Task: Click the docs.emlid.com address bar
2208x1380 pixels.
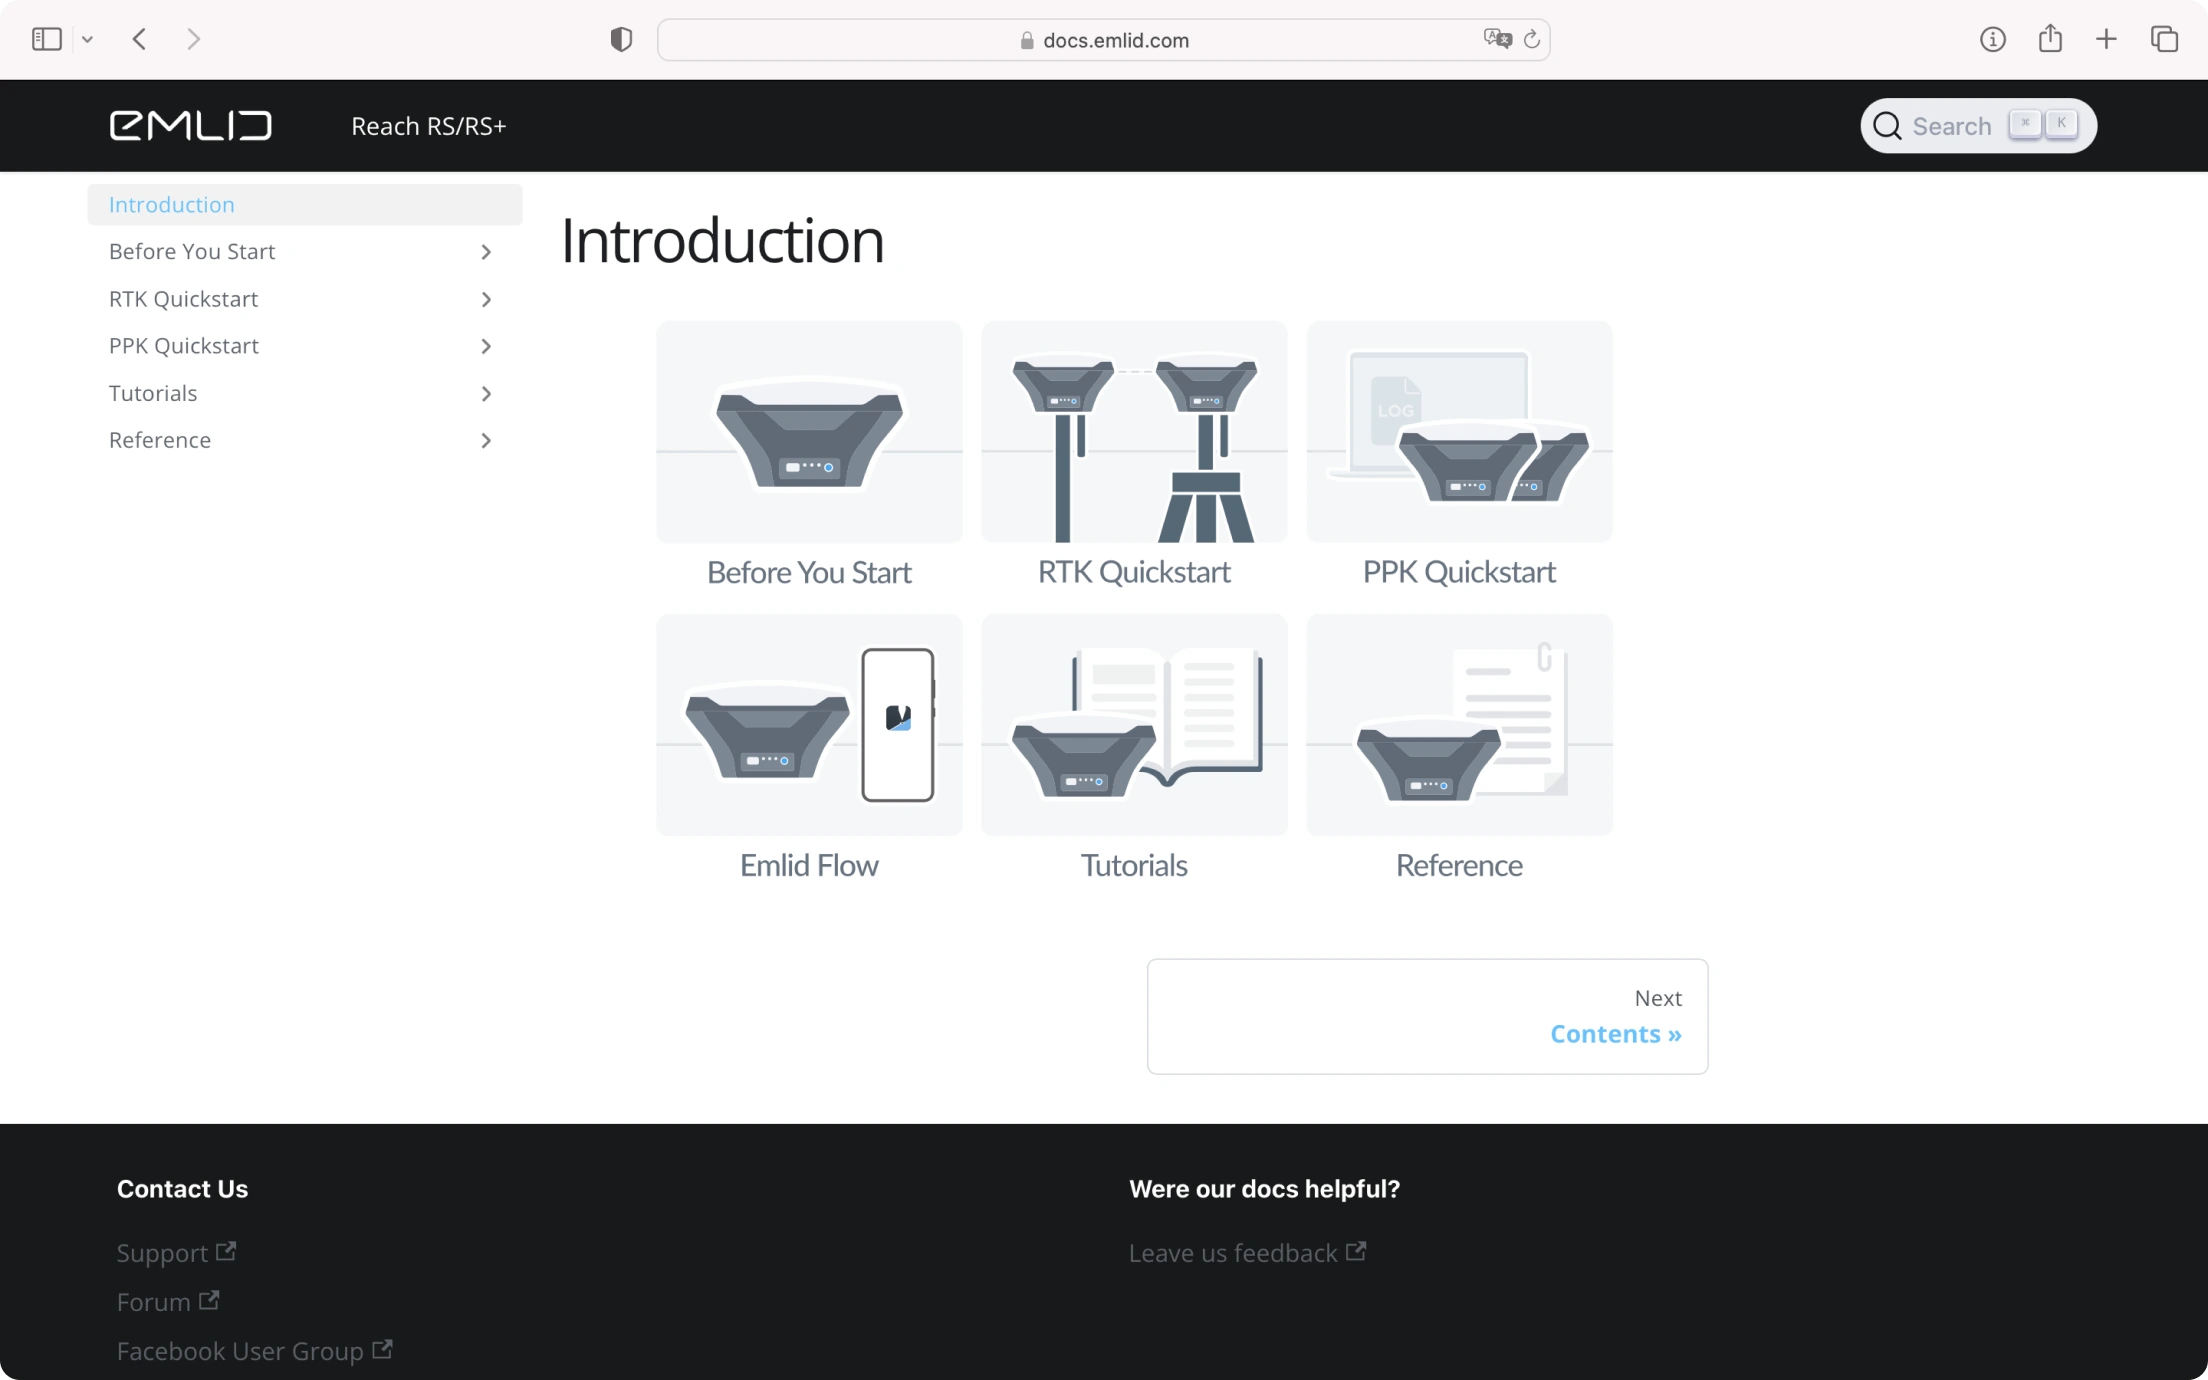Action: 1103,40
